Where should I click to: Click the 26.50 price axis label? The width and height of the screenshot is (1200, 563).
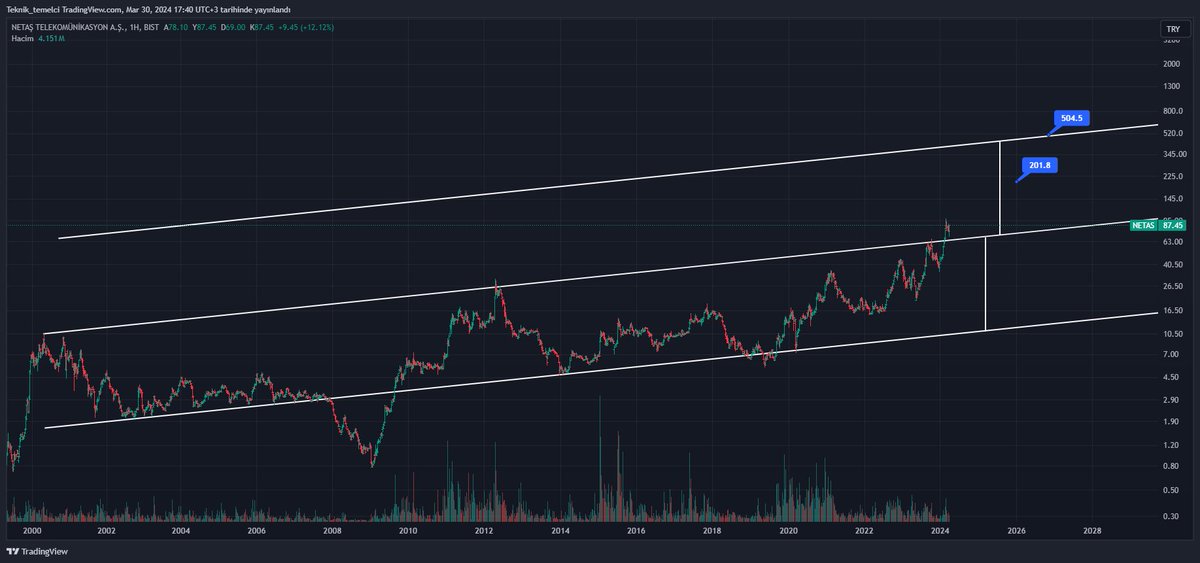click(x=1174, y=287)
